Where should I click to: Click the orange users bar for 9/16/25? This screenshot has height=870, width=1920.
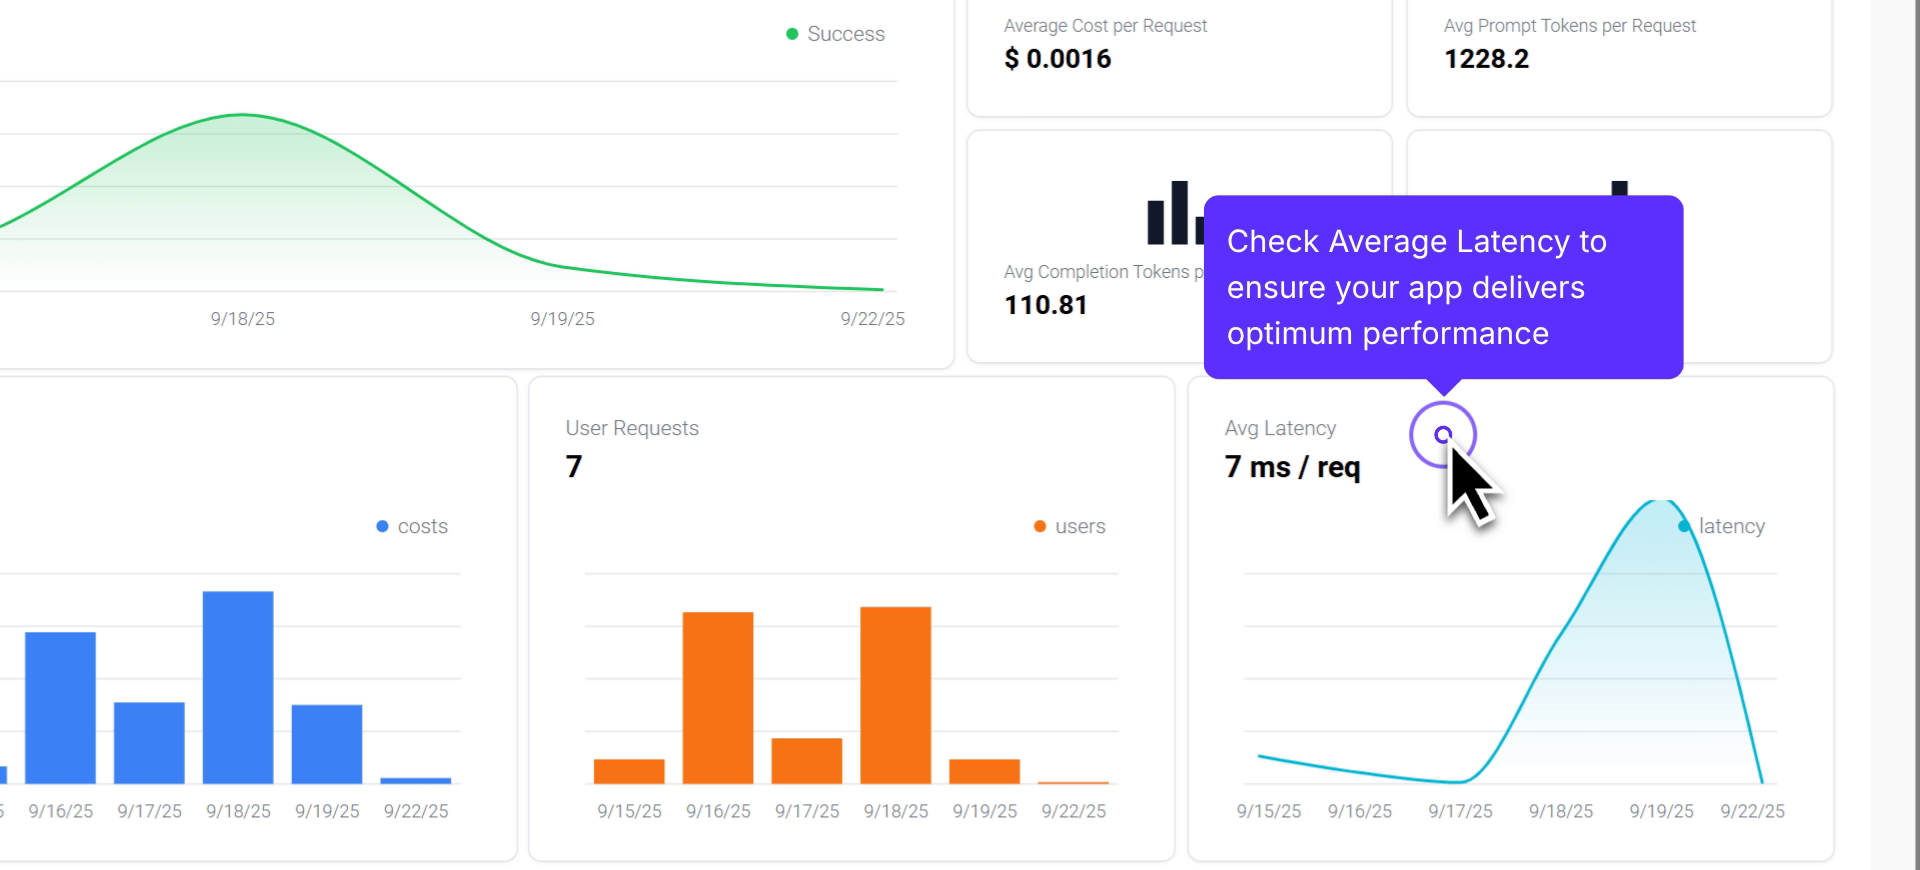717,697
